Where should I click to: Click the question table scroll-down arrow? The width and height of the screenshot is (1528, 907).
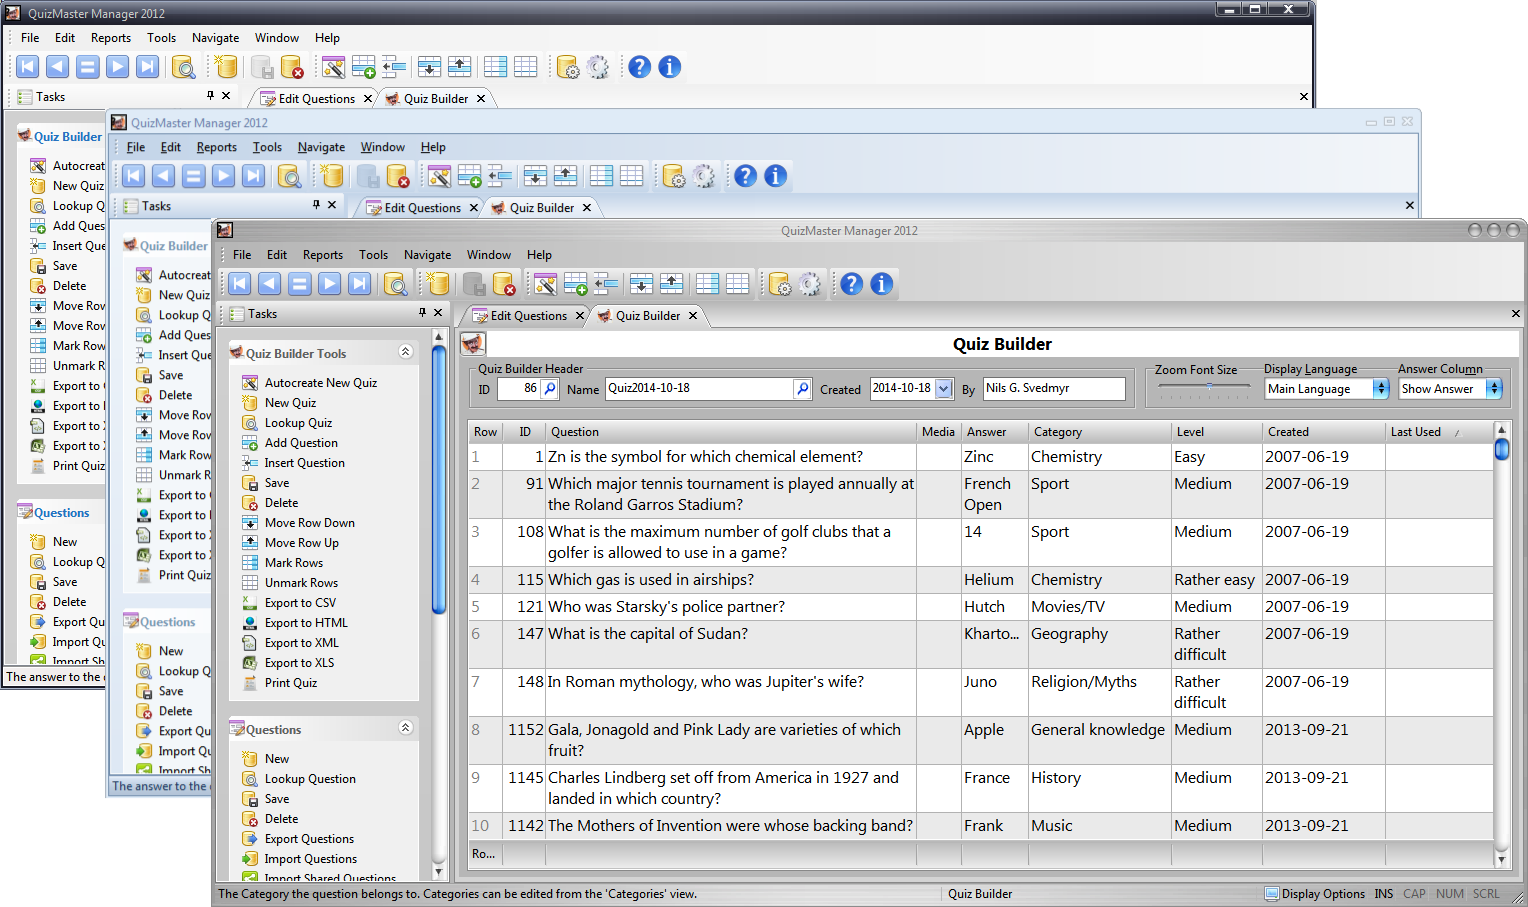coord(1501,859)
